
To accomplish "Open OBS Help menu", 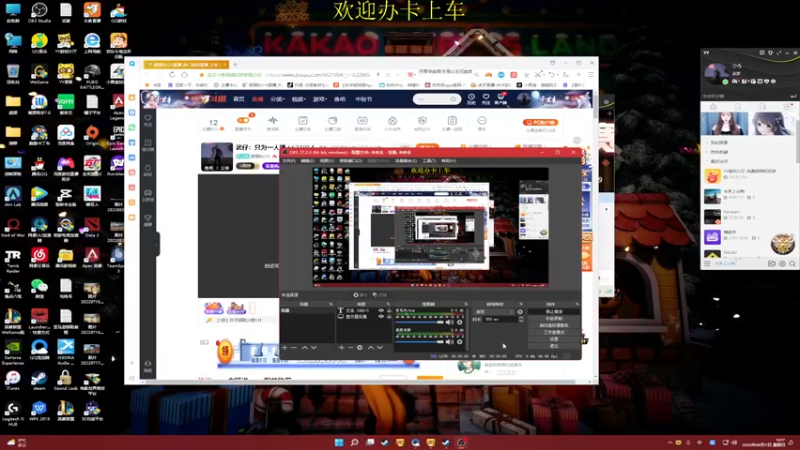I will 448,161.
